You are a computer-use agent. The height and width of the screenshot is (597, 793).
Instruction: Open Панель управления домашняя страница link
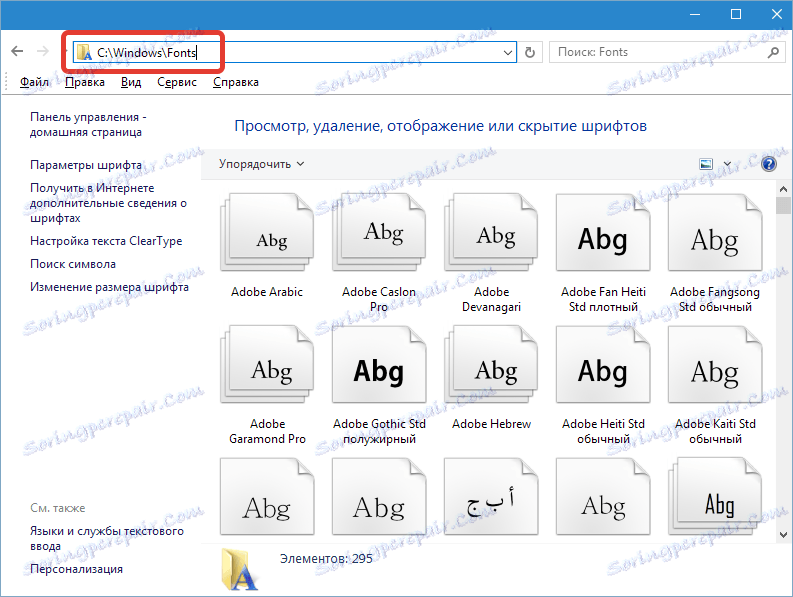[x=88, y=124]
